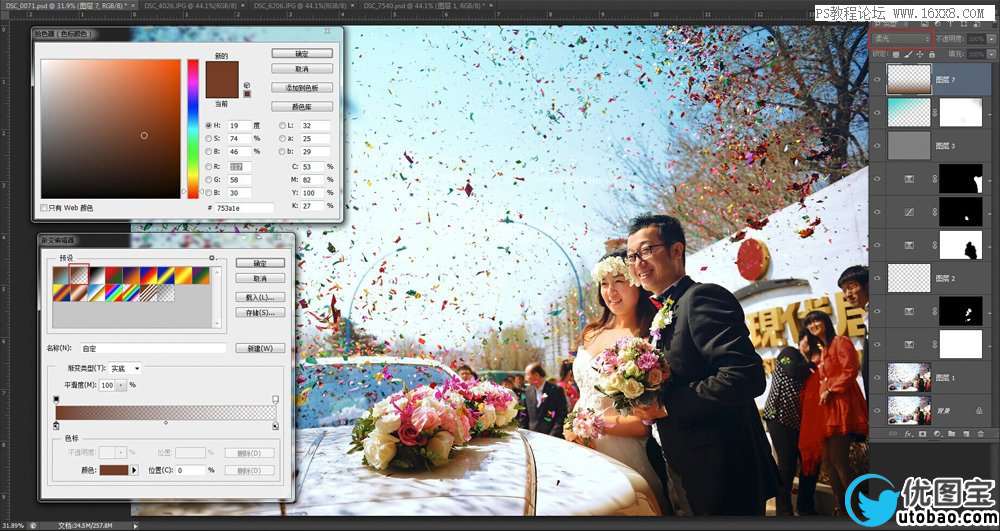The width and height of the screenshot is (1000, 531).
Task: Hide the 图层 3 layer via eye icon
Action: (x=877, y=146)
